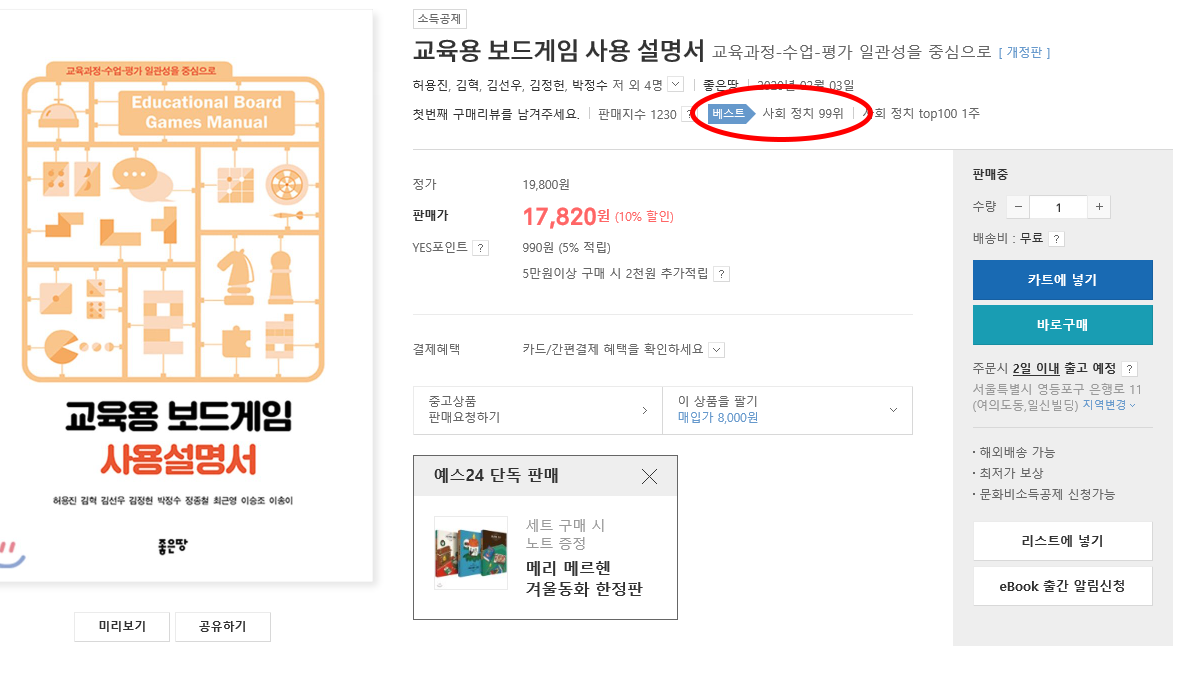Click the 미리보기 button under the cover
Screen dimensions: 1191x686
pyautogui.click(x=122, y=626)
